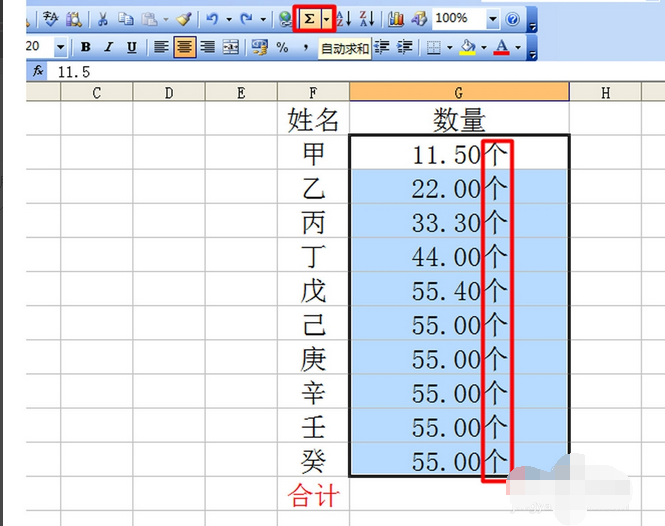Open the Chart Wizard
This screenshot has height=526, width=665.
point(396,19)
